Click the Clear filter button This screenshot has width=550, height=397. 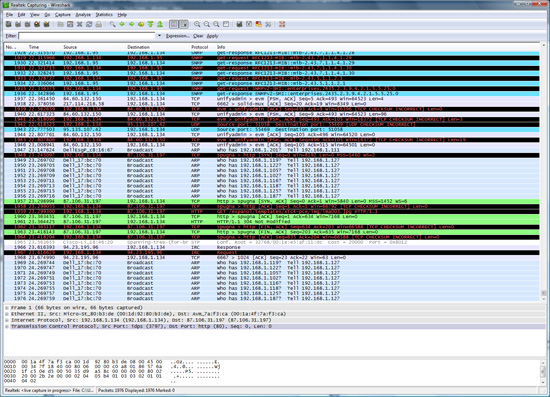click(198, 36)
